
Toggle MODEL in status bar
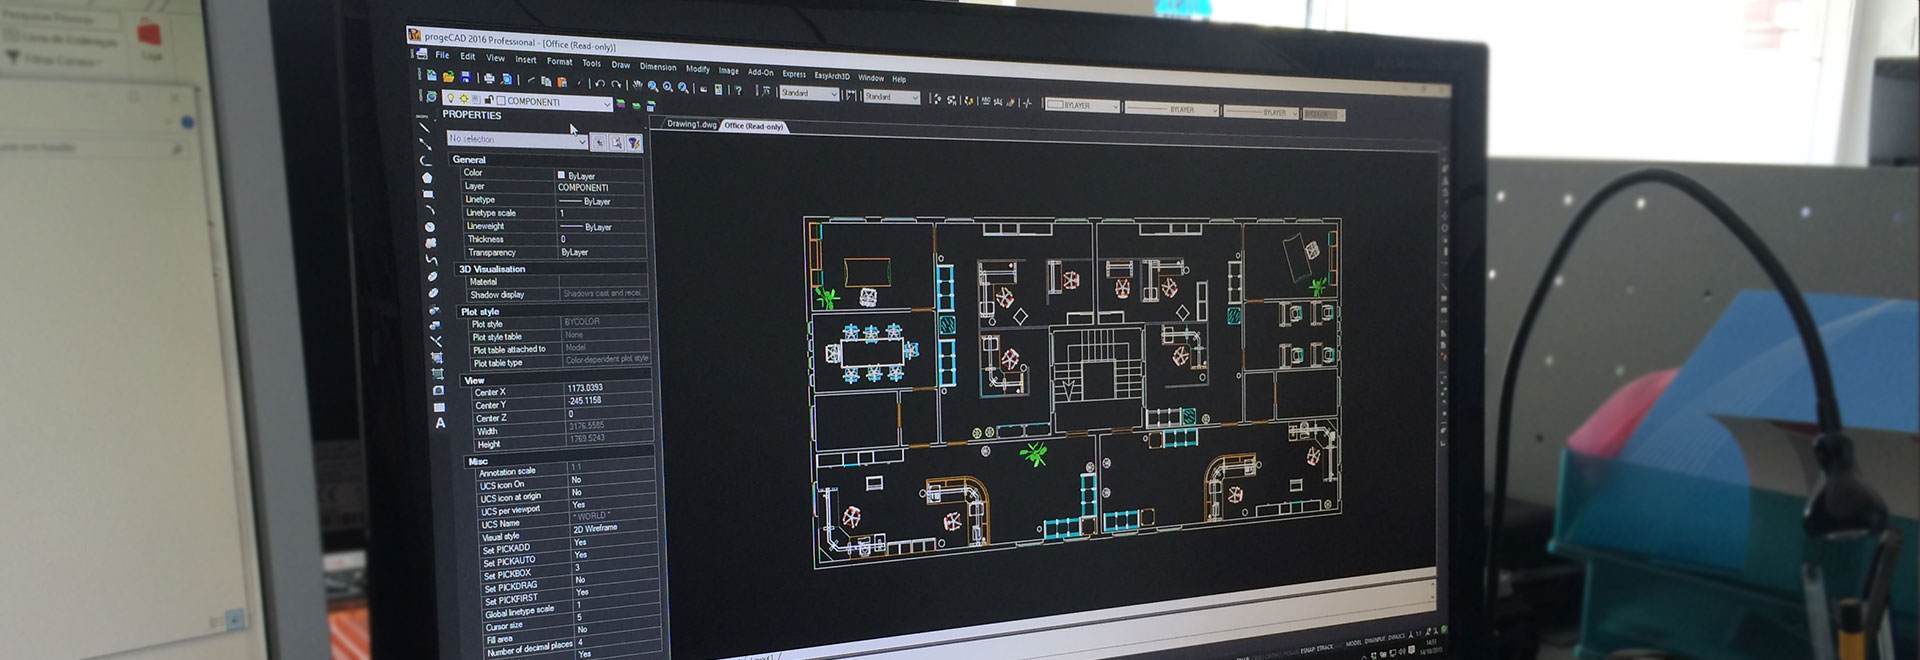click(1353, 643)
